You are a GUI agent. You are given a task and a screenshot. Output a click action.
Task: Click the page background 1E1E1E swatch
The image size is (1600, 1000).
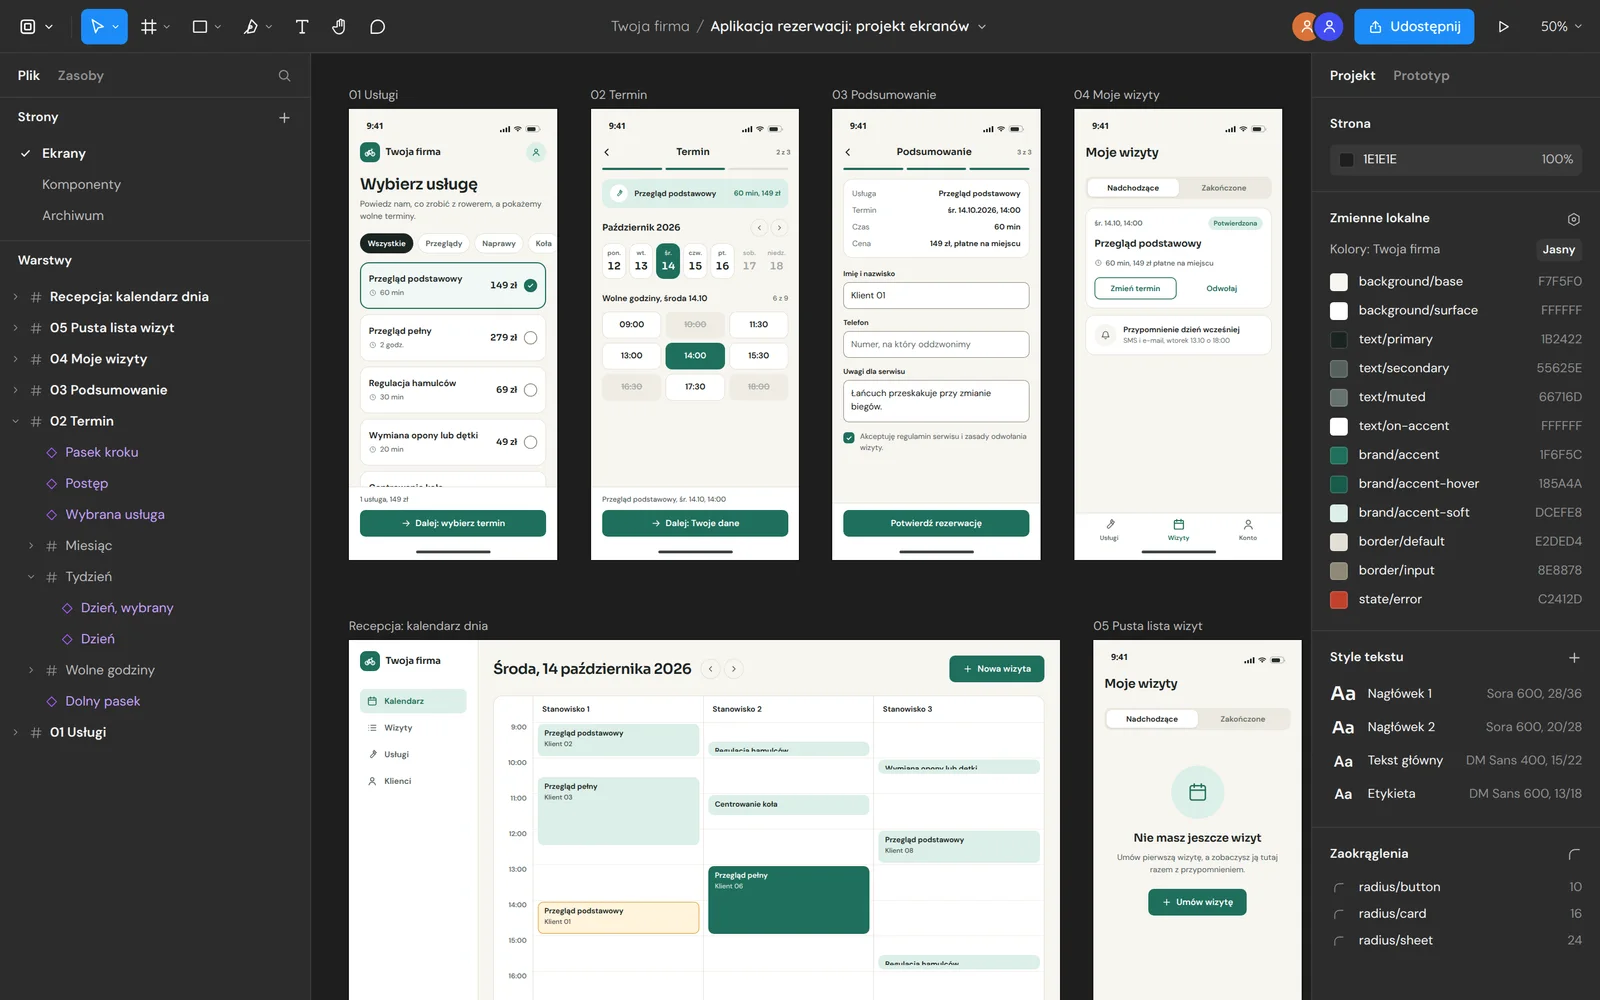point(1346,160)
